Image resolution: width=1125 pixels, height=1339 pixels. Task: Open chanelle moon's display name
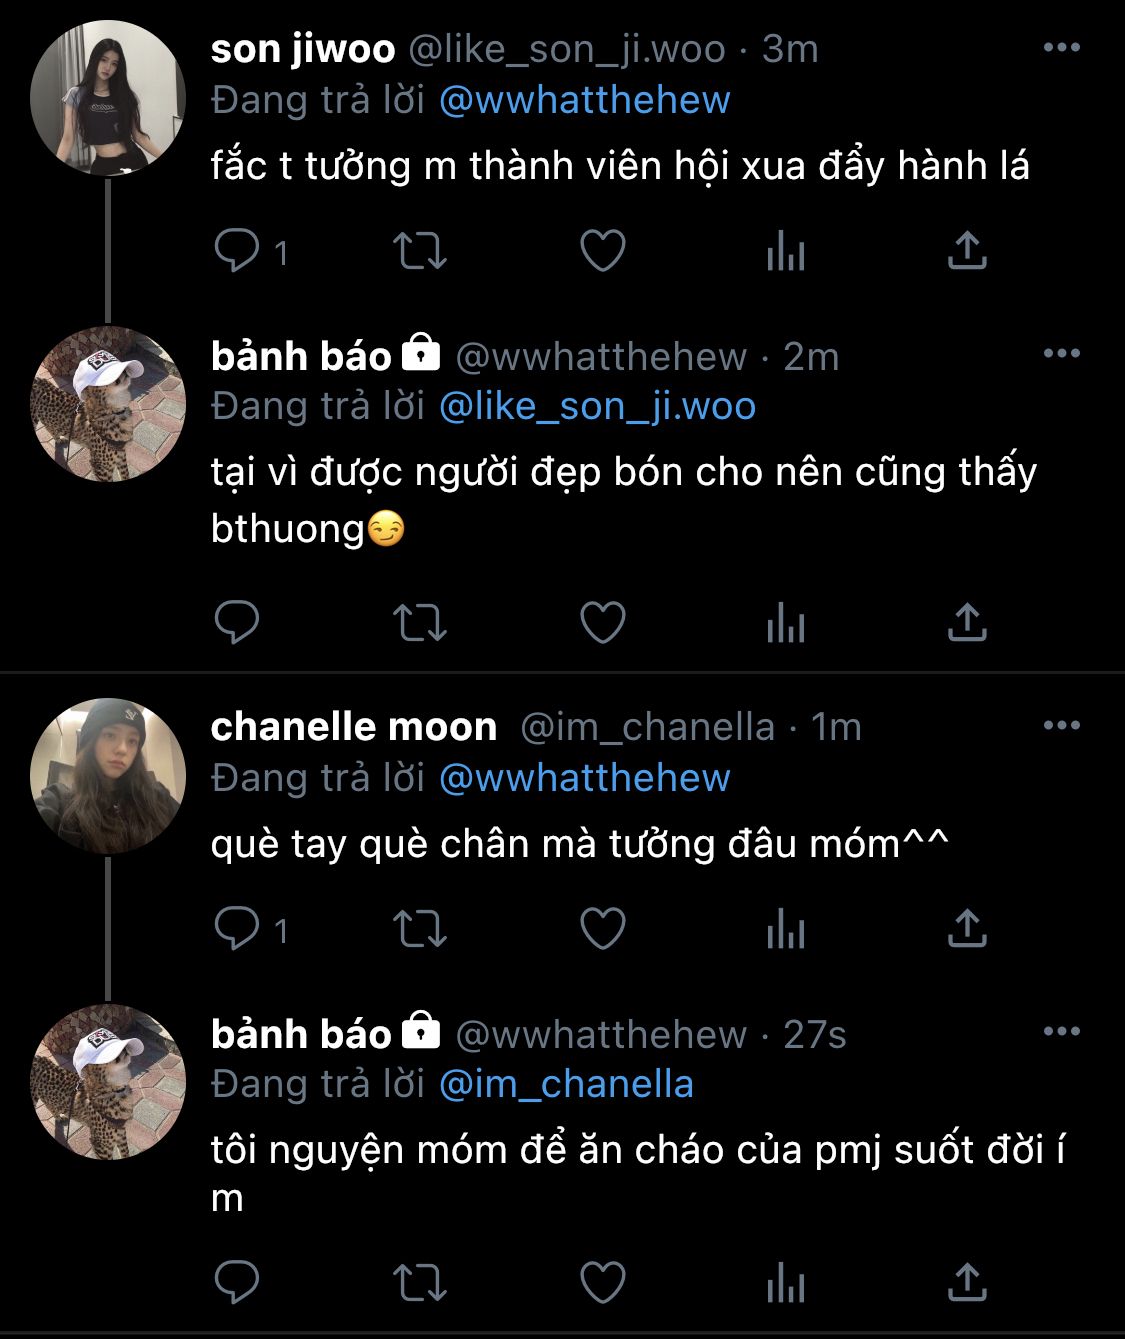pyautogui.click(x=354, y=727)
